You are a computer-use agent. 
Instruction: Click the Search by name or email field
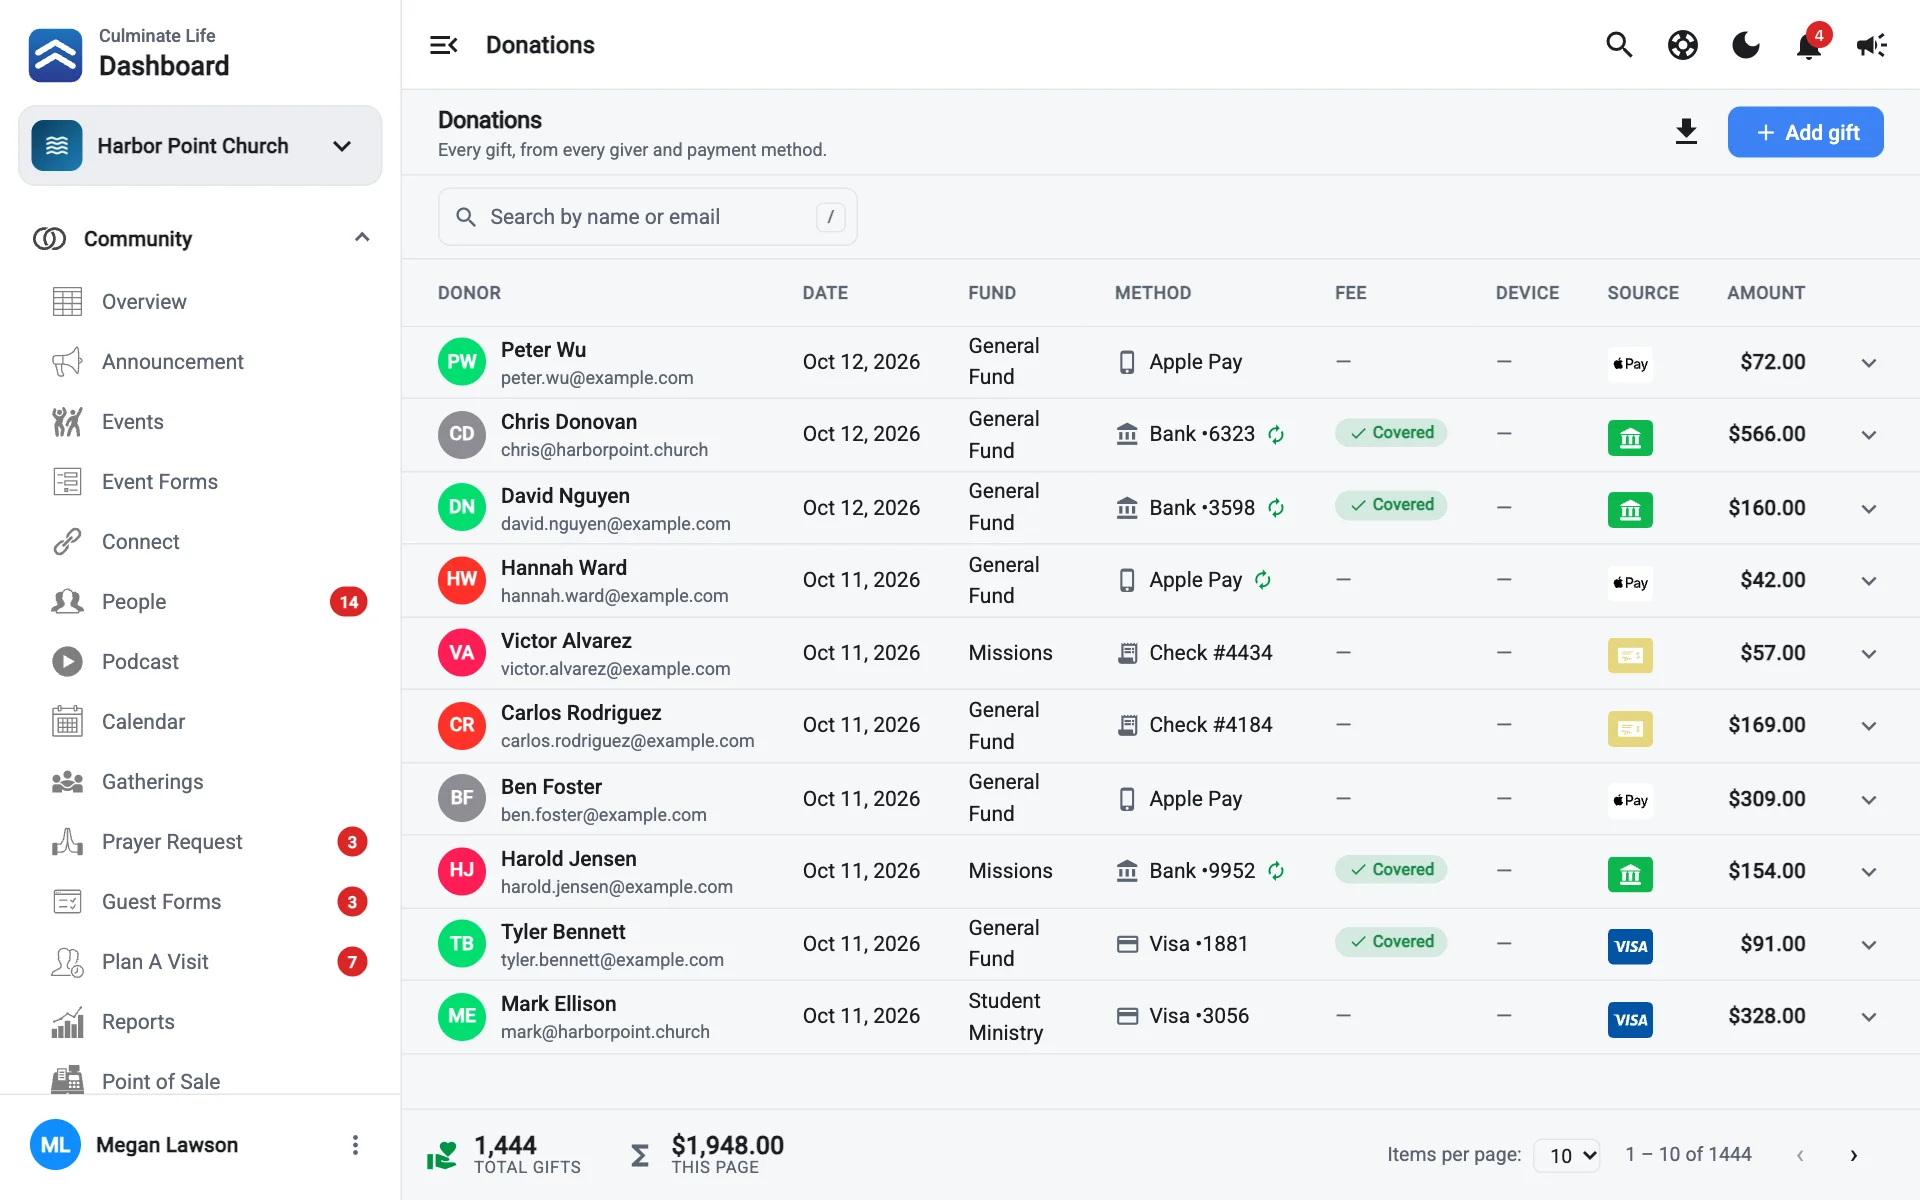pyautogui.click(x=647, y=217)
